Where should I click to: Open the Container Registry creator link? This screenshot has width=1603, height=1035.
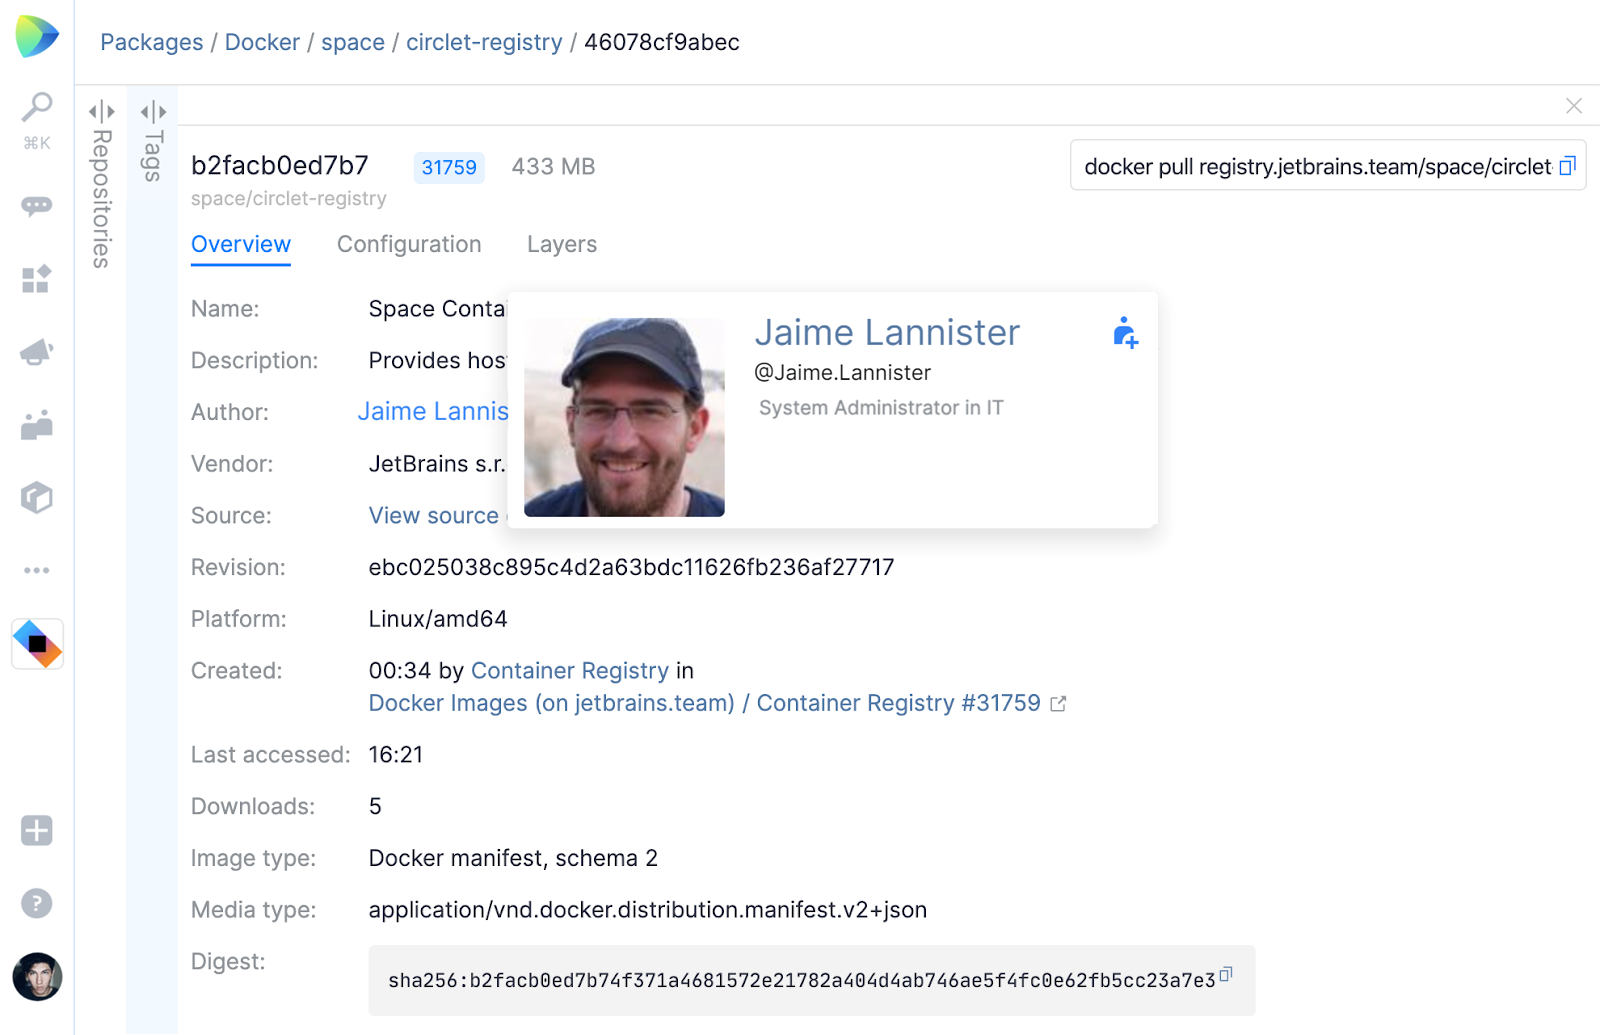(x=570, y=670)
